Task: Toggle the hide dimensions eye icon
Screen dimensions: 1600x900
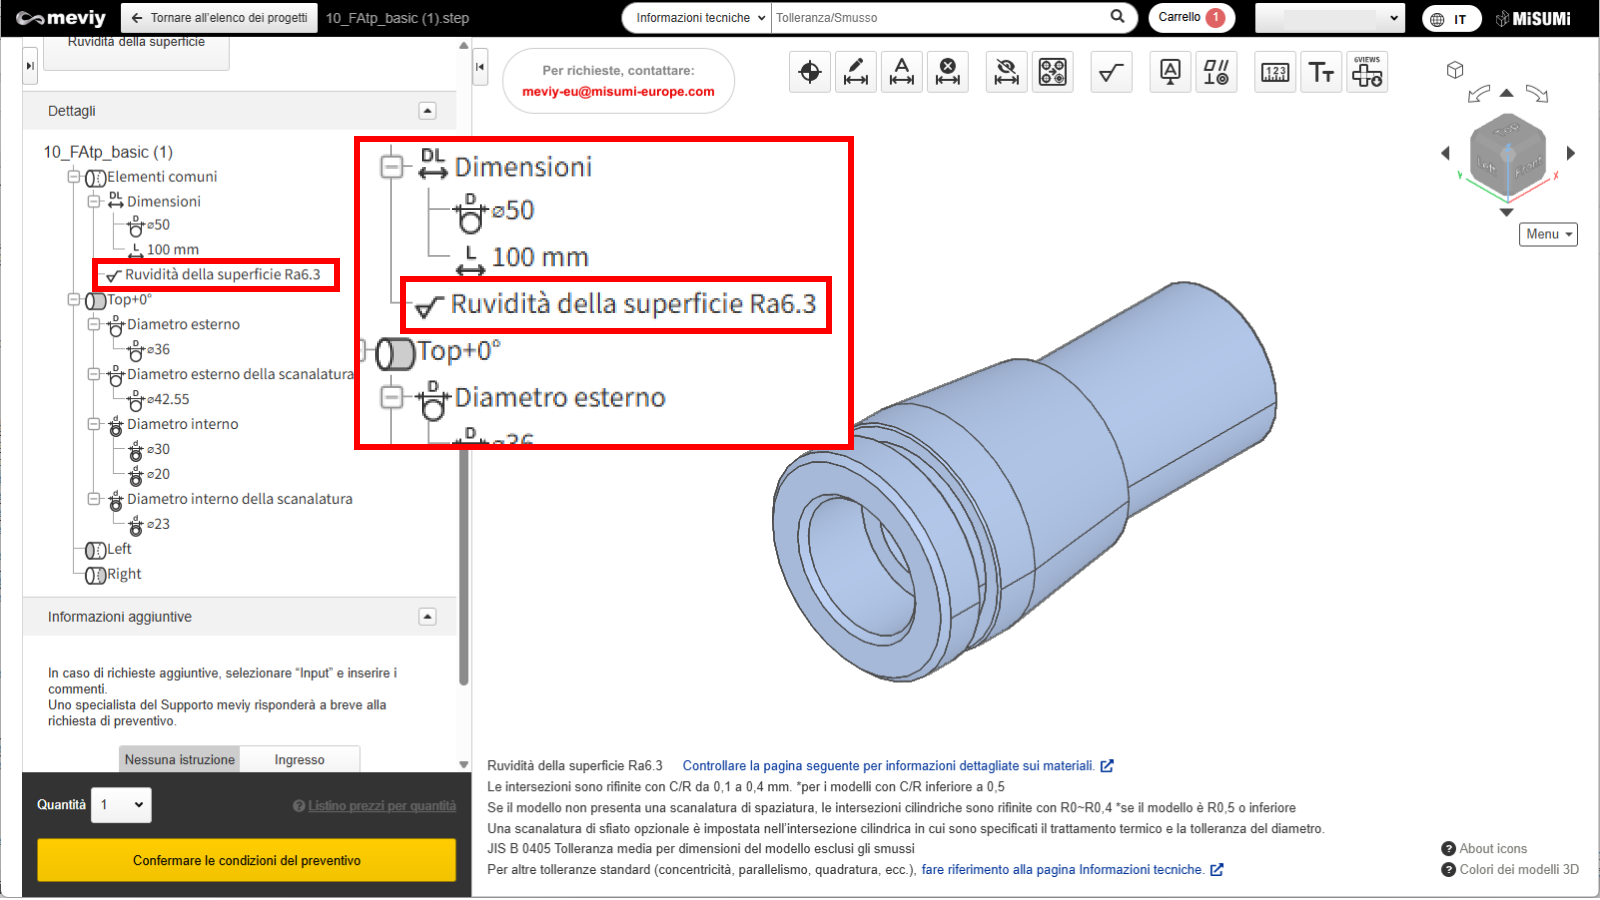Action: tap(1007, 72)
